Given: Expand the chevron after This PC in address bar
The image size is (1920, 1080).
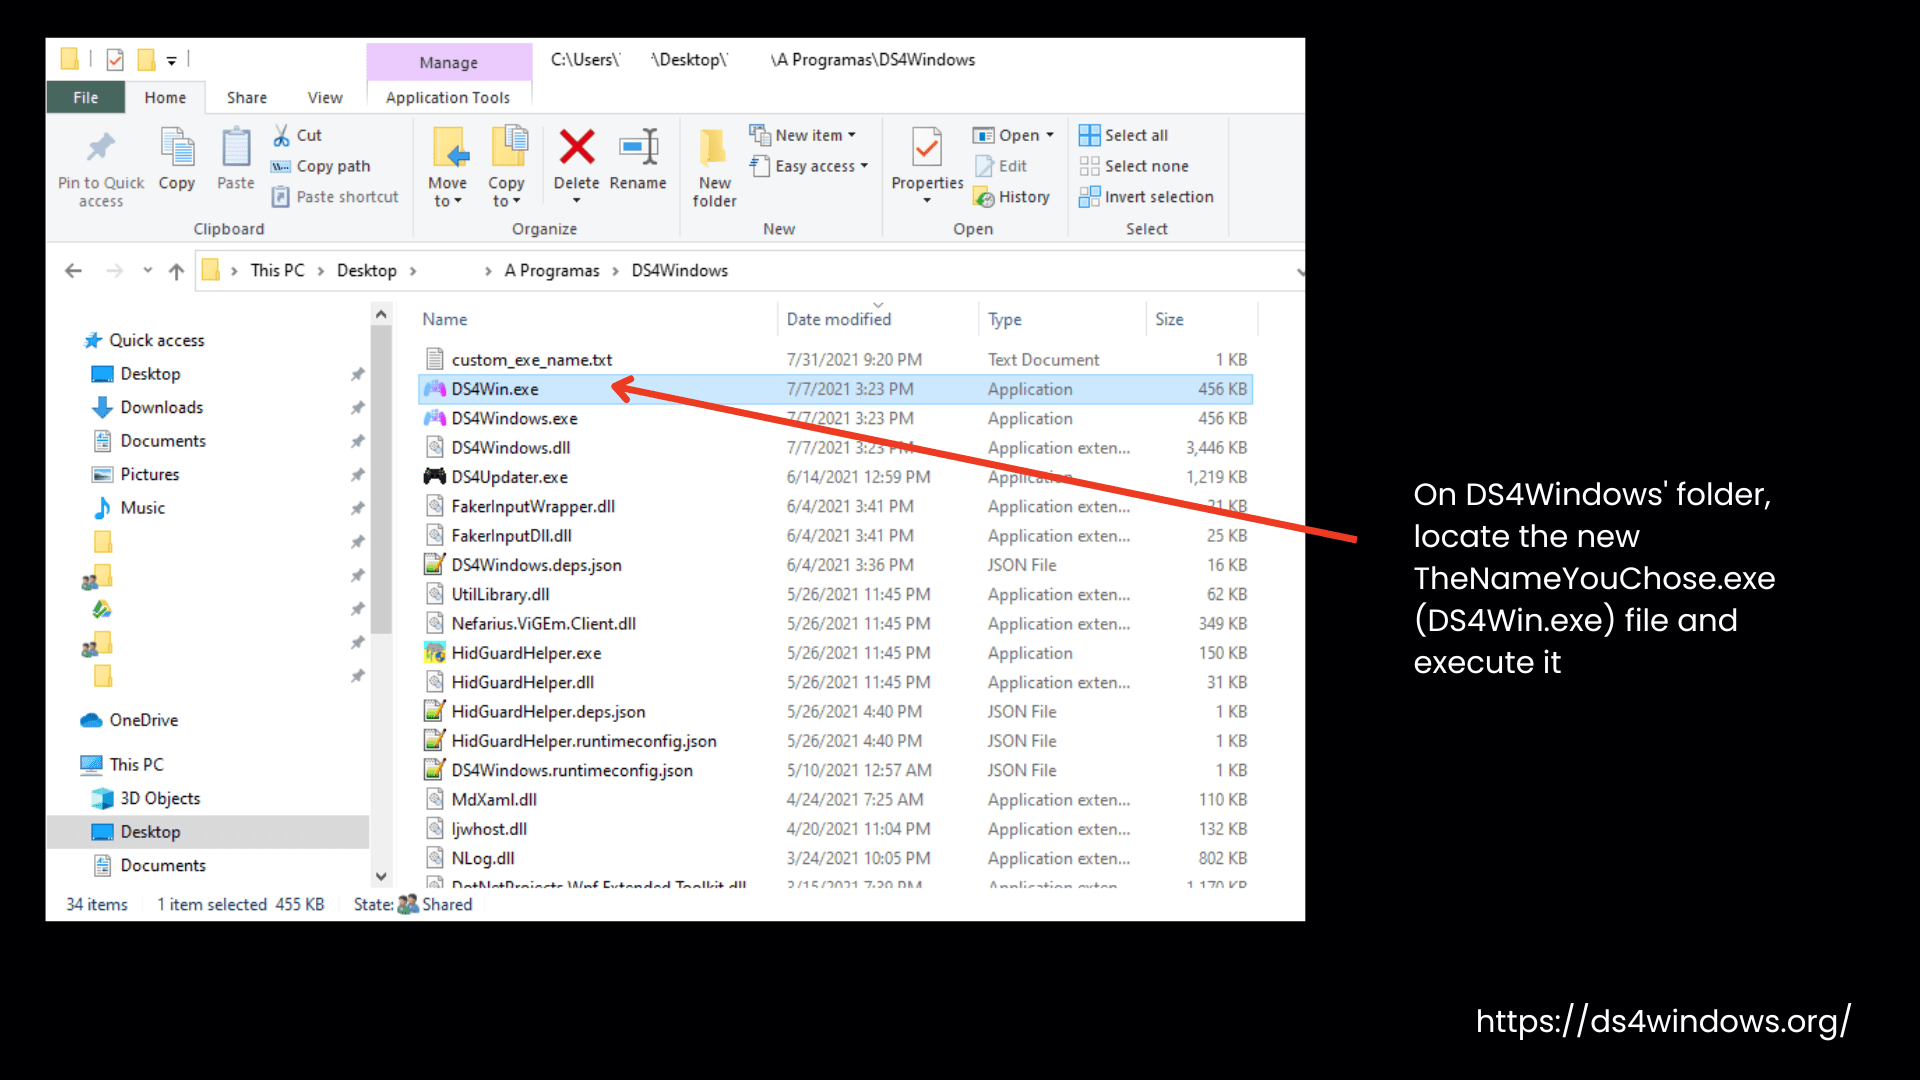Looking at the screenshot, I should (x=321, y=271).
